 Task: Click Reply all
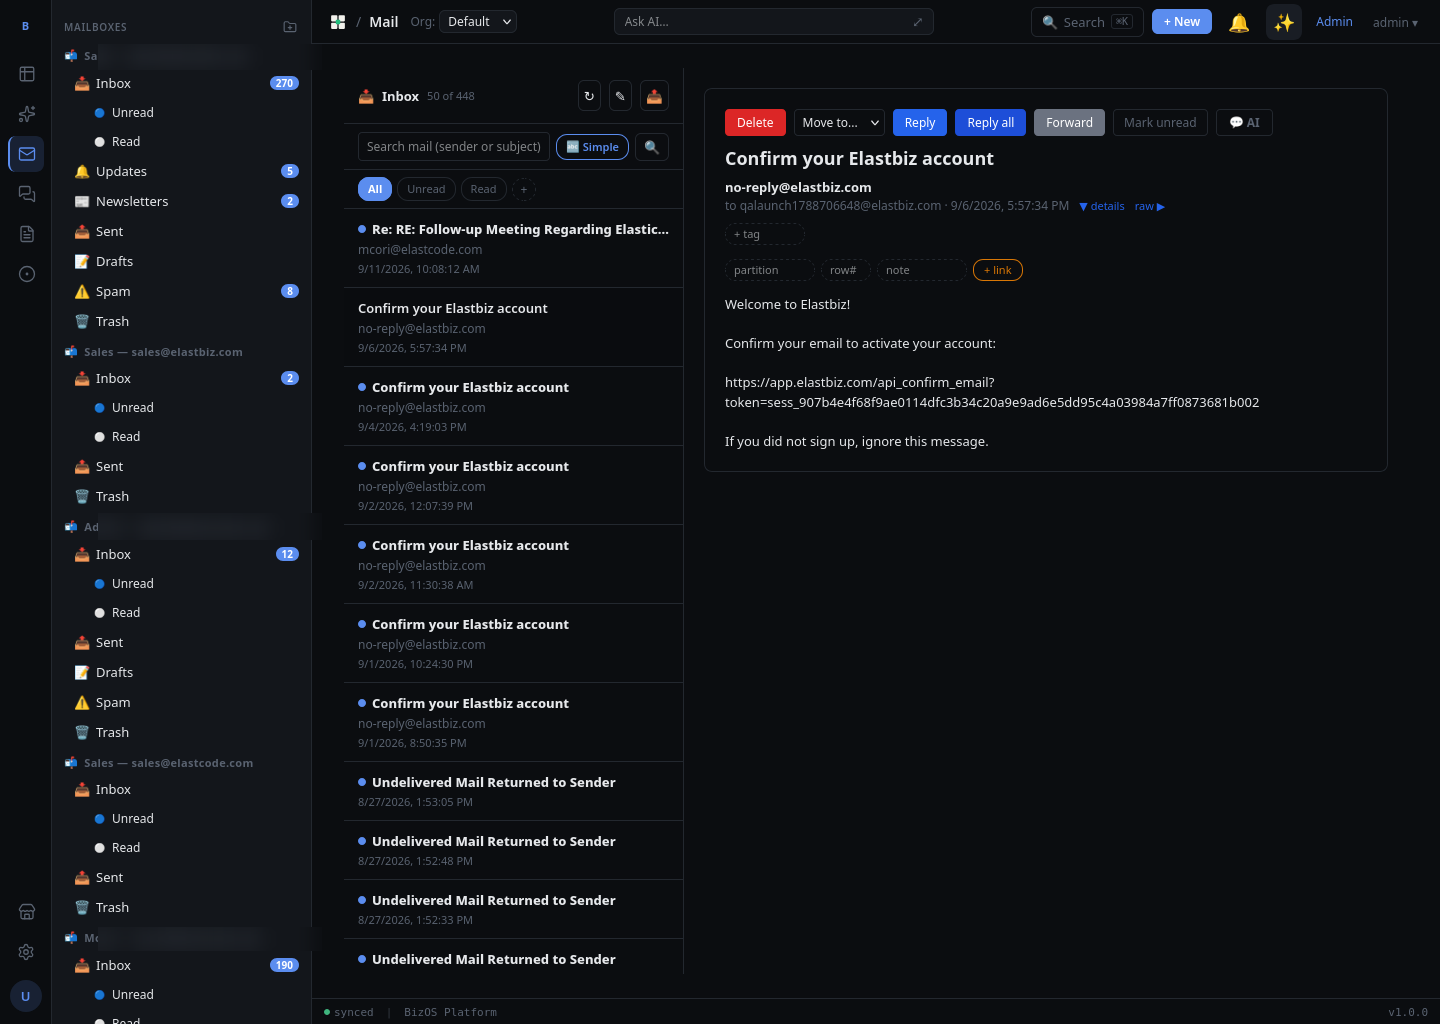(990, 122)
